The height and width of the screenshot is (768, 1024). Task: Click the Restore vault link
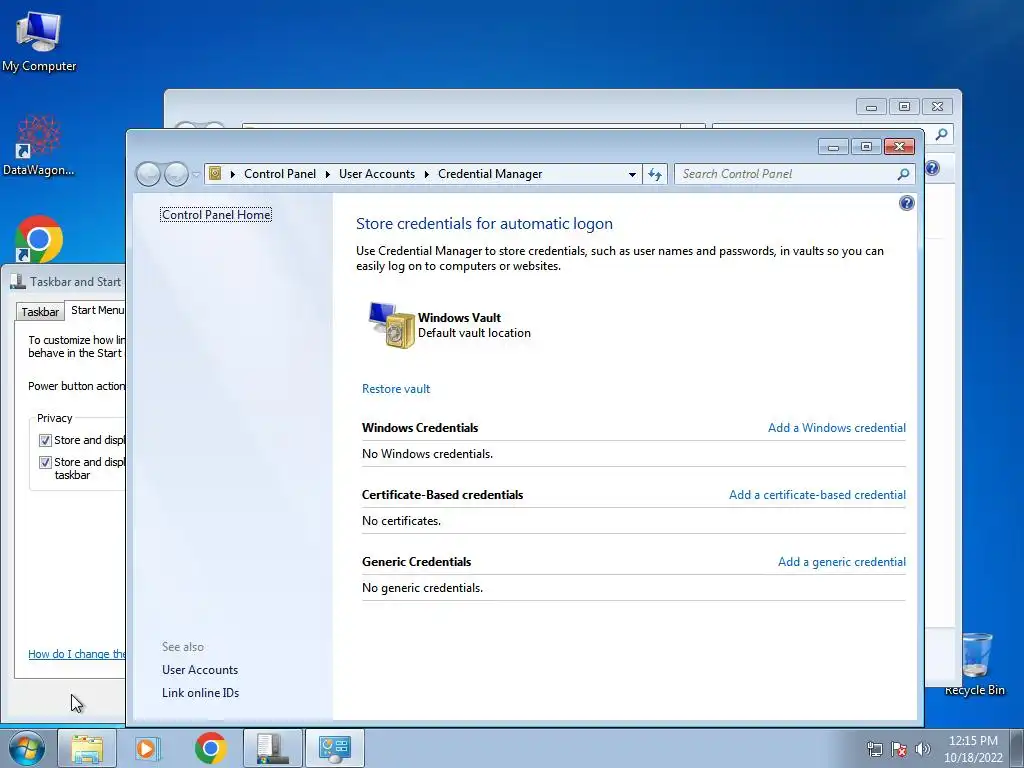(x=396, y=389)
